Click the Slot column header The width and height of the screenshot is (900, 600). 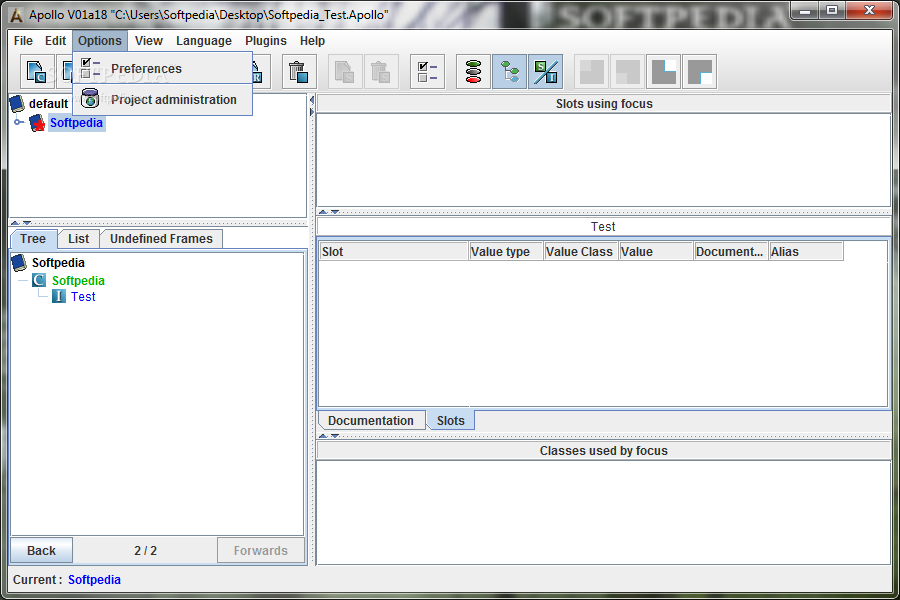(394, 251)
